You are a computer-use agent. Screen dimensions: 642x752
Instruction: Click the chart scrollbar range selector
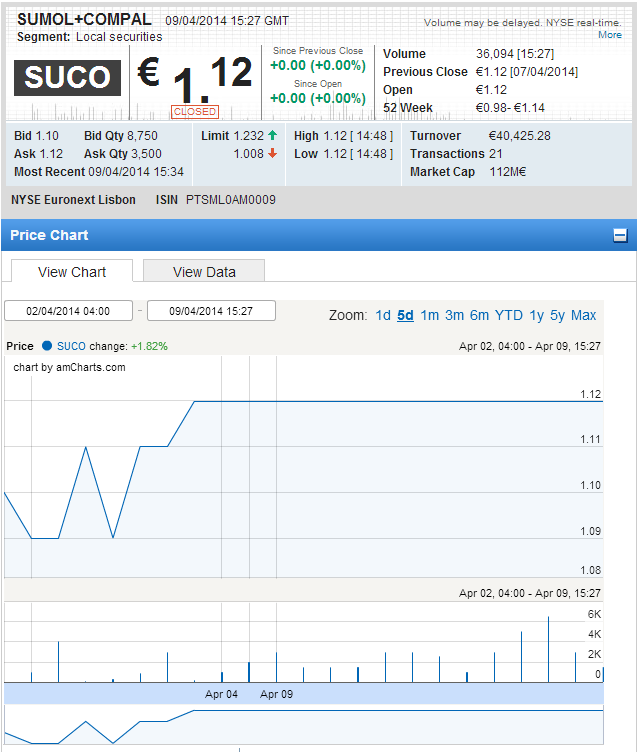coord(303,725)
